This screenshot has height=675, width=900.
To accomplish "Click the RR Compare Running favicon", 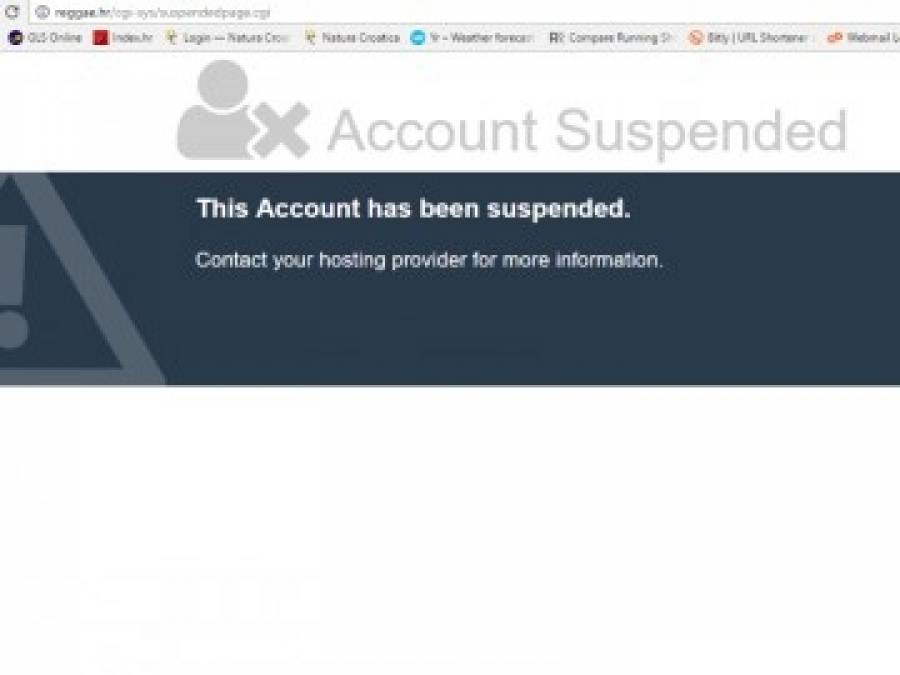I will [x=556, y=38].
